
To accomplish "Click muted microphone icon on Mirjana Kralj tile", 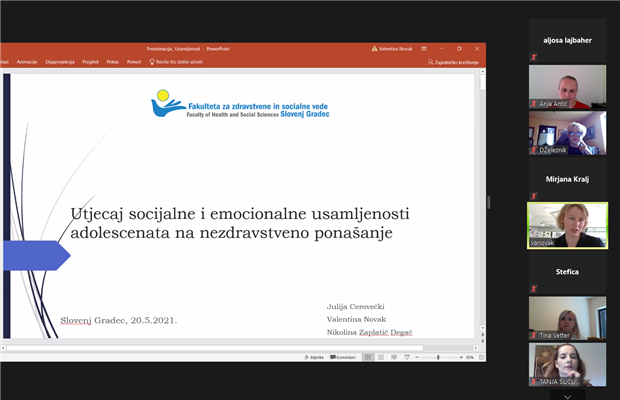I will [x=534, y=196].
